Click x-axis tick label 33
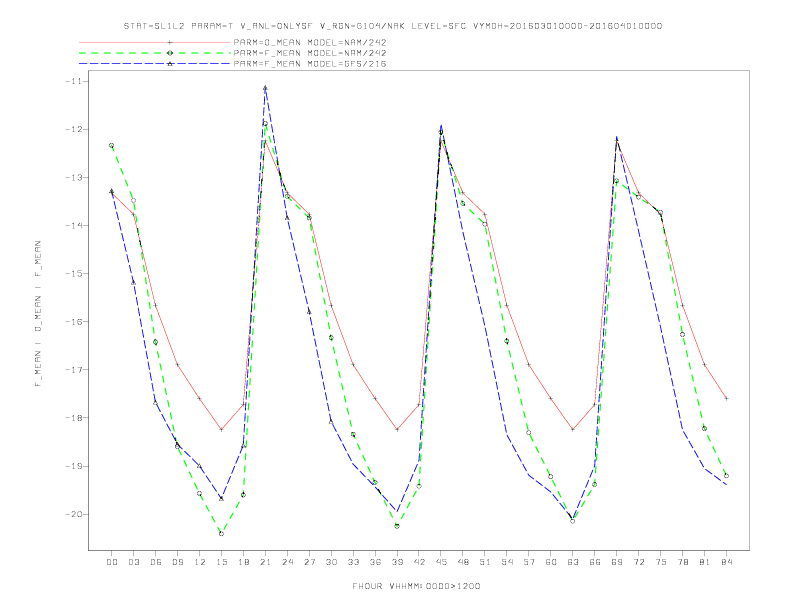The height and width of the screenshot is (612, 792). coord(353,562)
